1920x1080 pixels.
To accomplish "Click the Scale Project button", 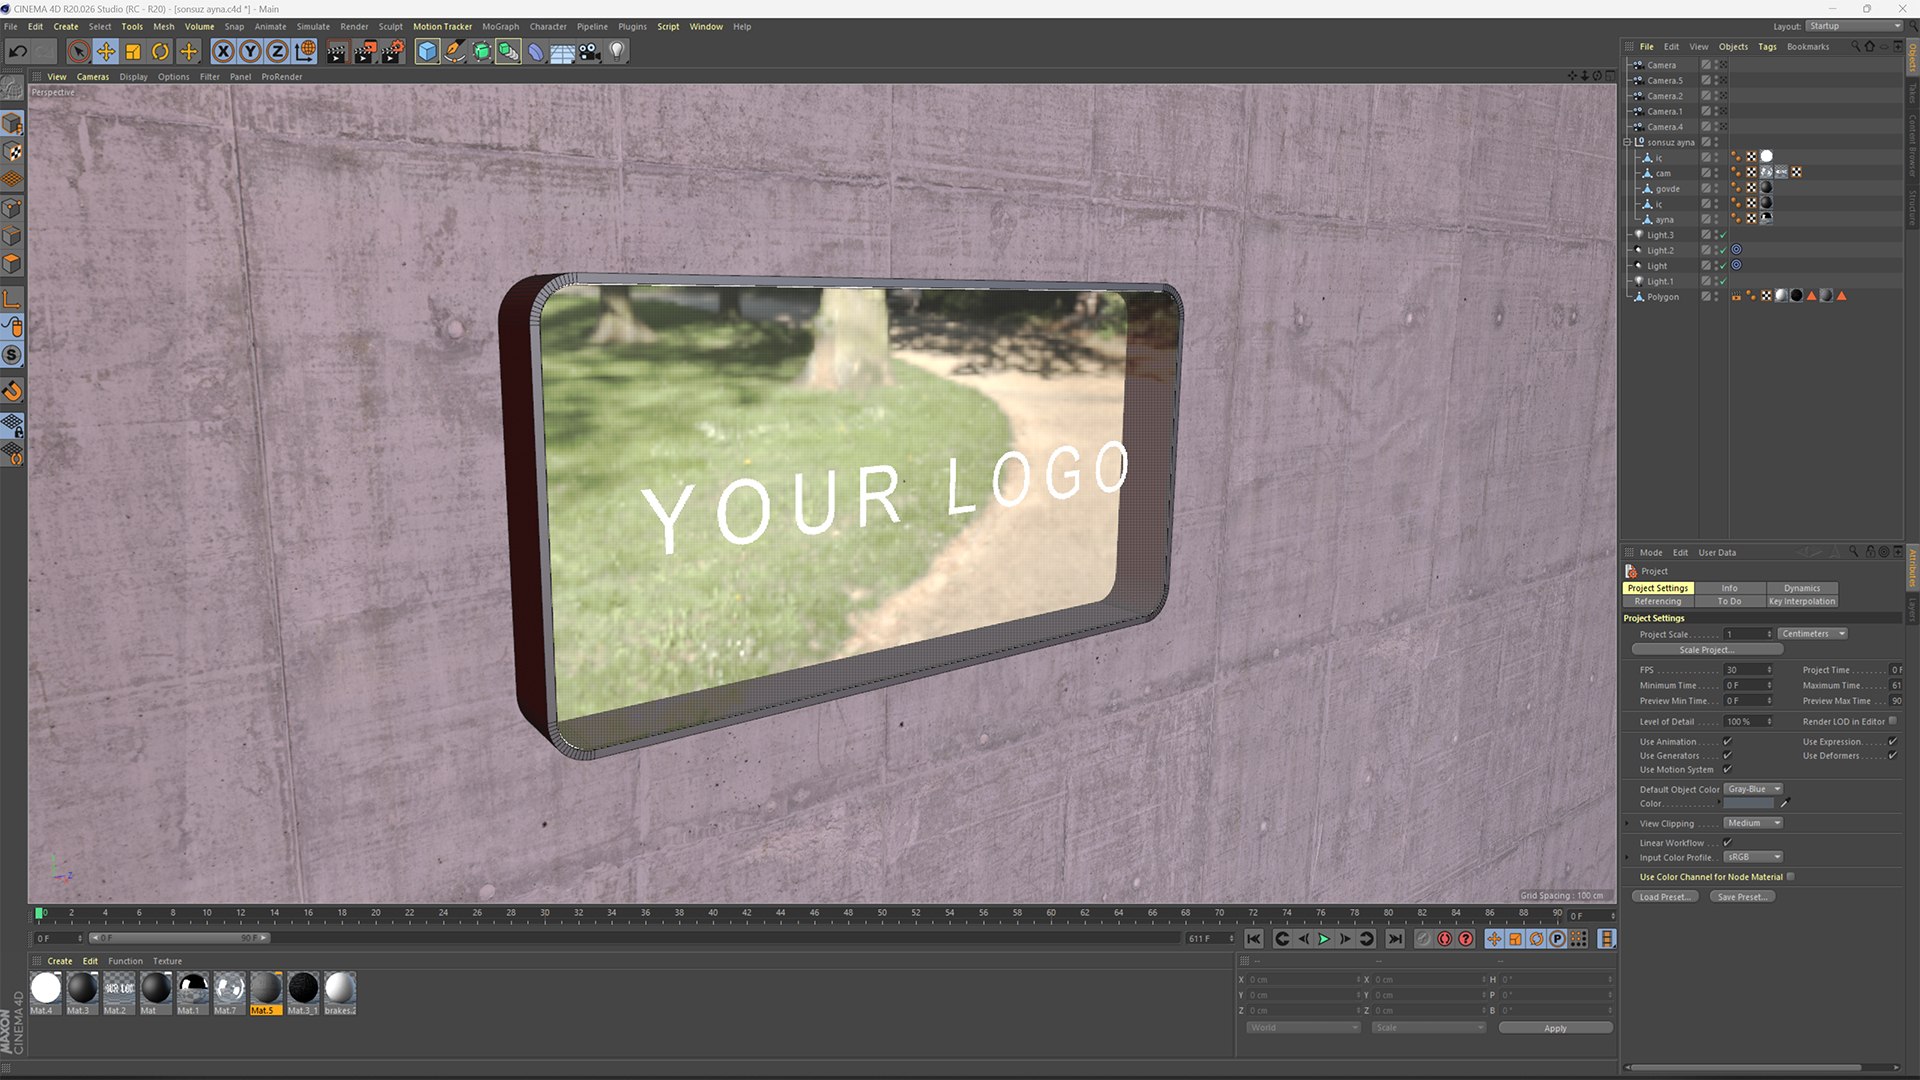I will coord(1706,650).
